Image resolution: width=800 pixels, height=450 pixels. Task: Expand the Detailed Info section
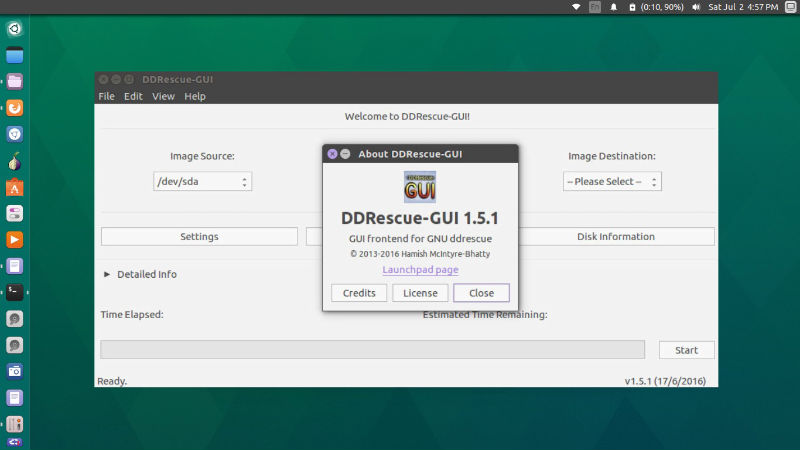click(x=140, y=274)
